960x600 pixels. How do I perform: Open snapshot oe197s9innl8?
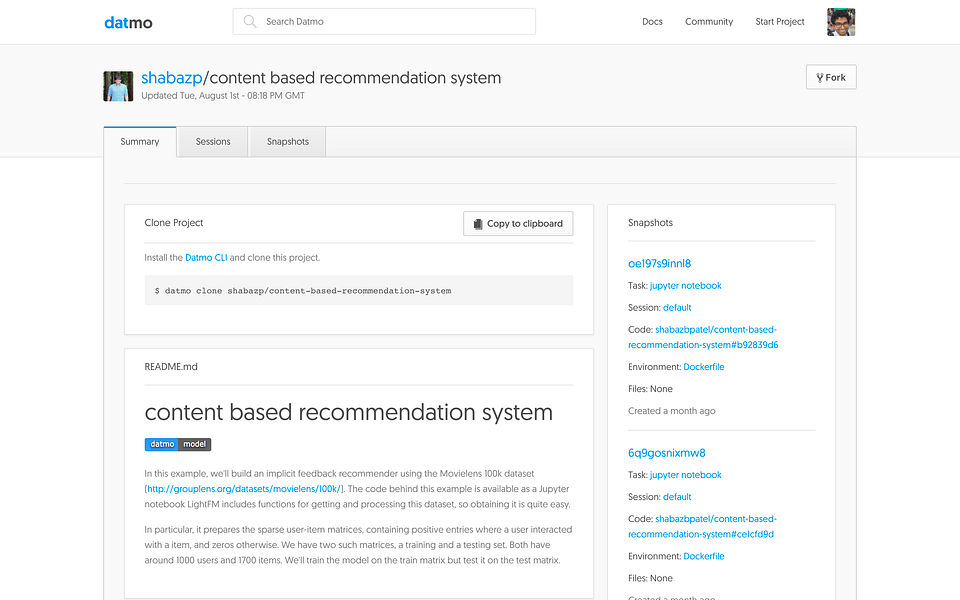tap(659, 264)
